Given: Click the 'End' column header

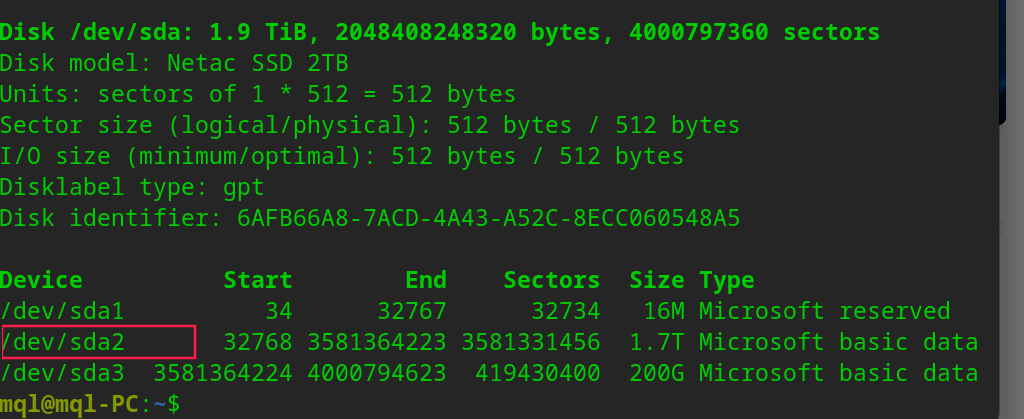Looking at the screenshot, I should coord(426,280).
